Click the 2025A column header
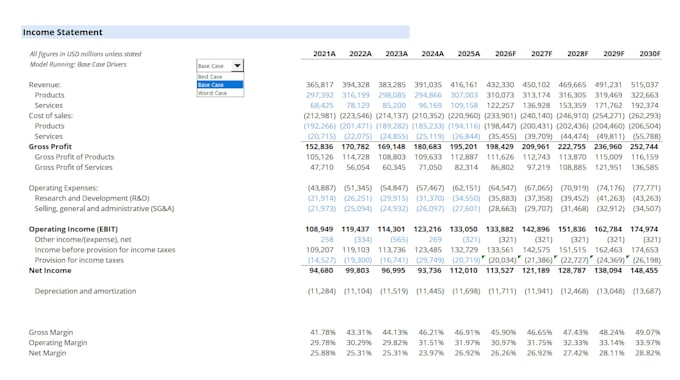The height and width of the screenshot is (380, 680). [469, 54]
